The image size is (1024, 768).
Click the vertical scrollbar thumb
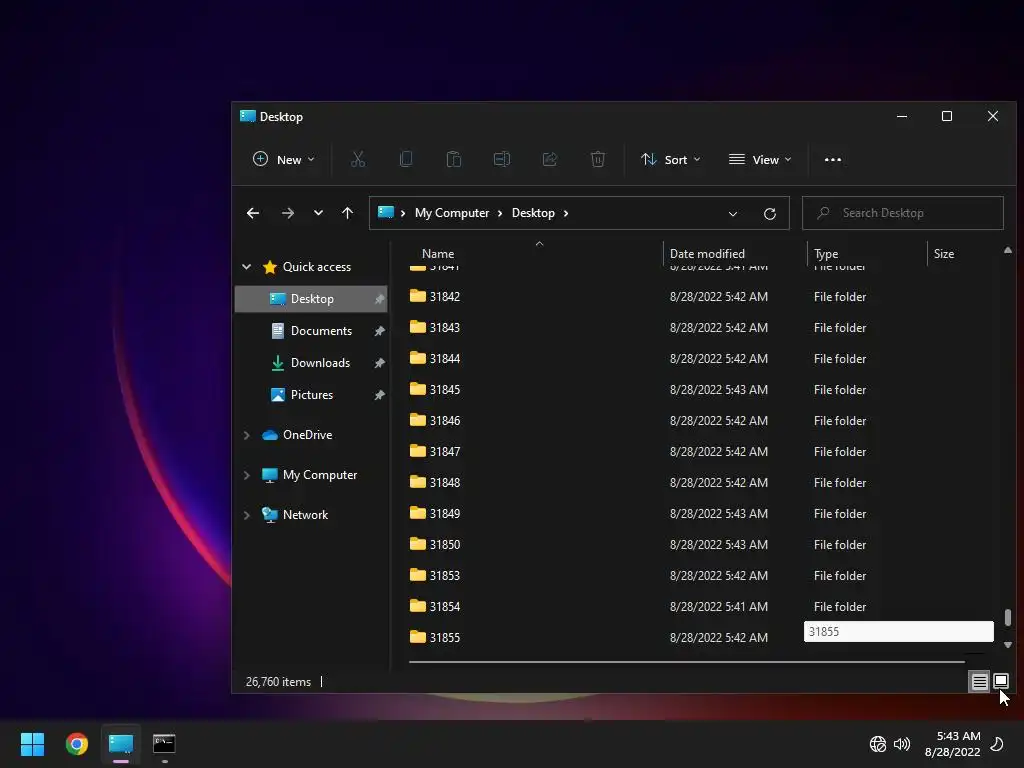tap(1008, 617)
